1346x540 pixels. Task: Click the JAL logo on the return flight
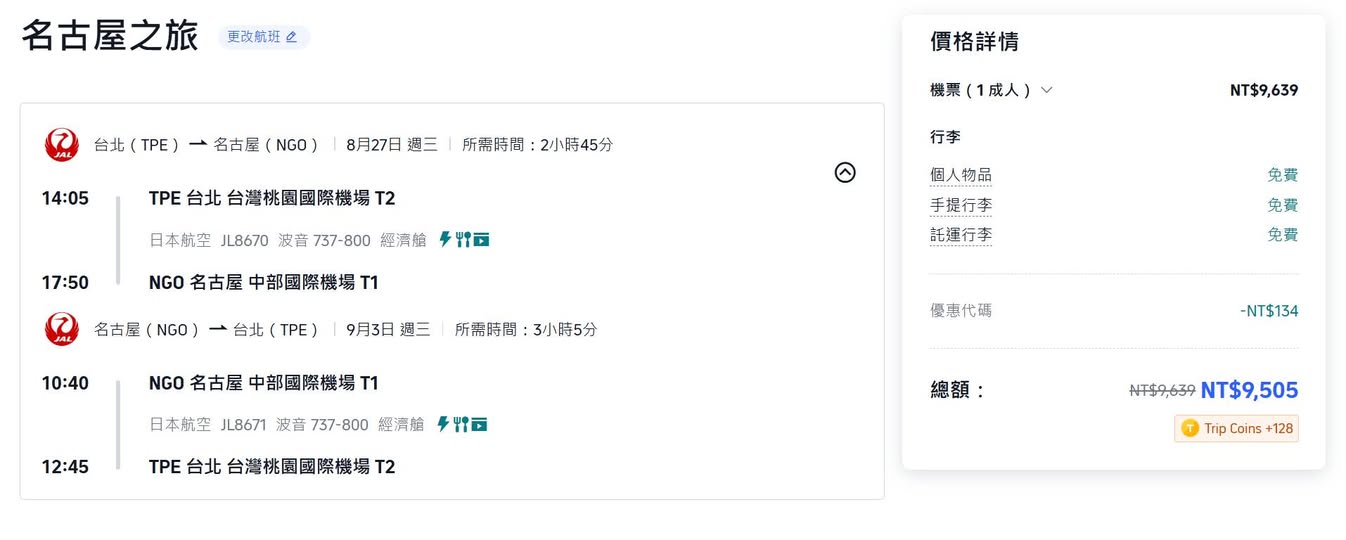[x=62, y=329]
